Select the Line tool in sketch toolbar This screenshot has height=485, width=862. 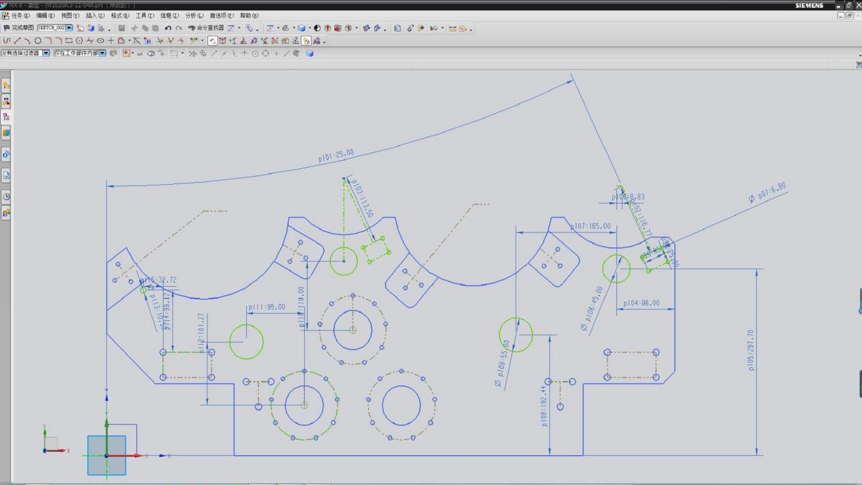coord(17,41)
